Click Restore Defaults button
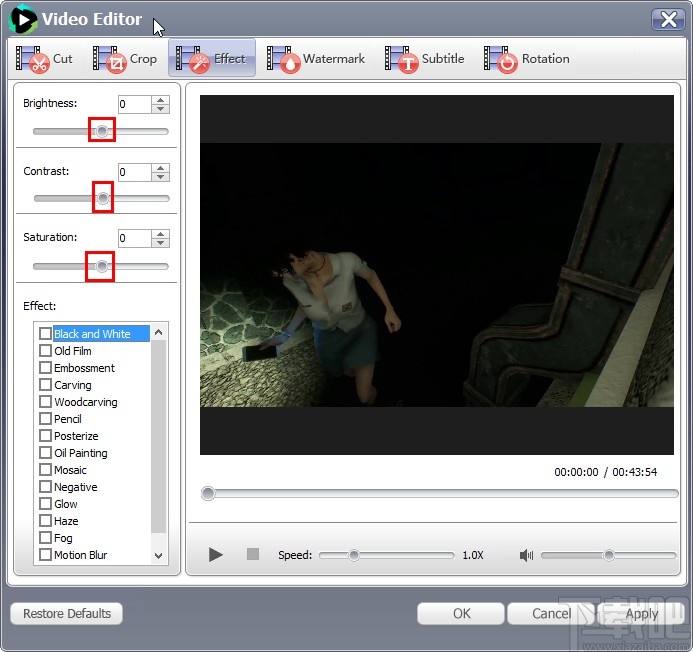Image resolution: width=693 pixels, height=652 pixels. (67, 614)
